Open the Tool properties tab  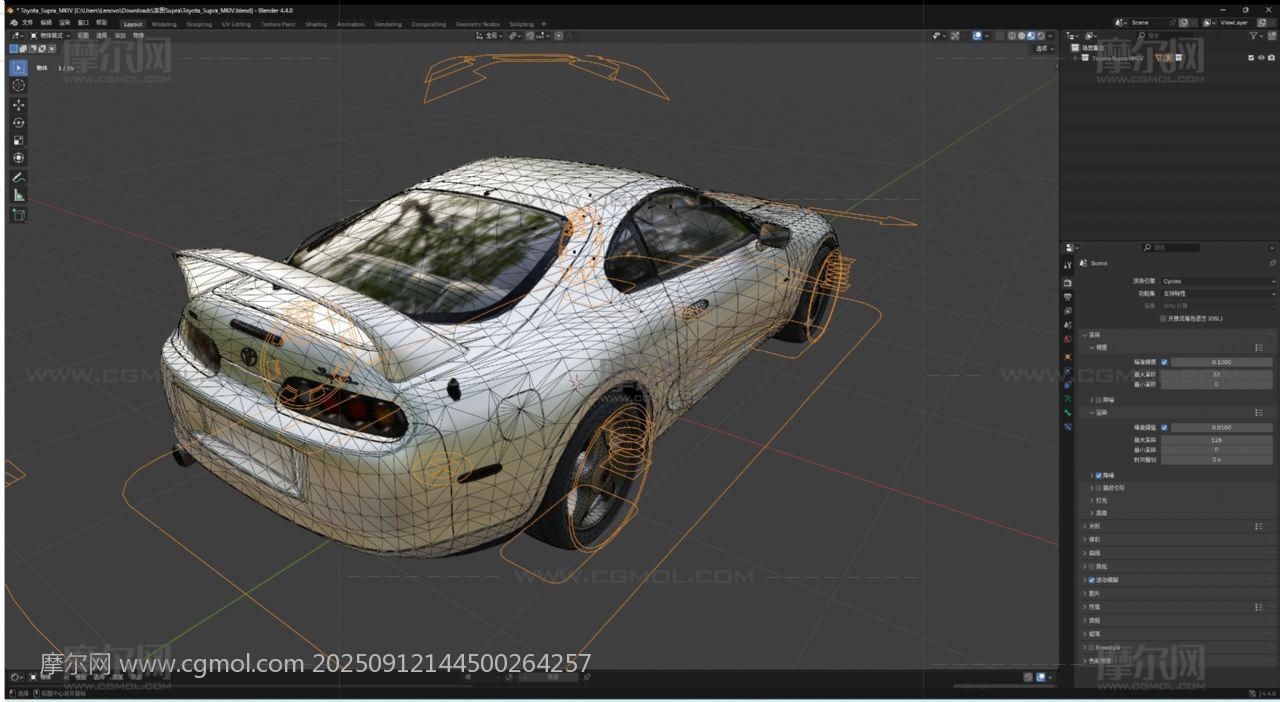(1068, 265)
